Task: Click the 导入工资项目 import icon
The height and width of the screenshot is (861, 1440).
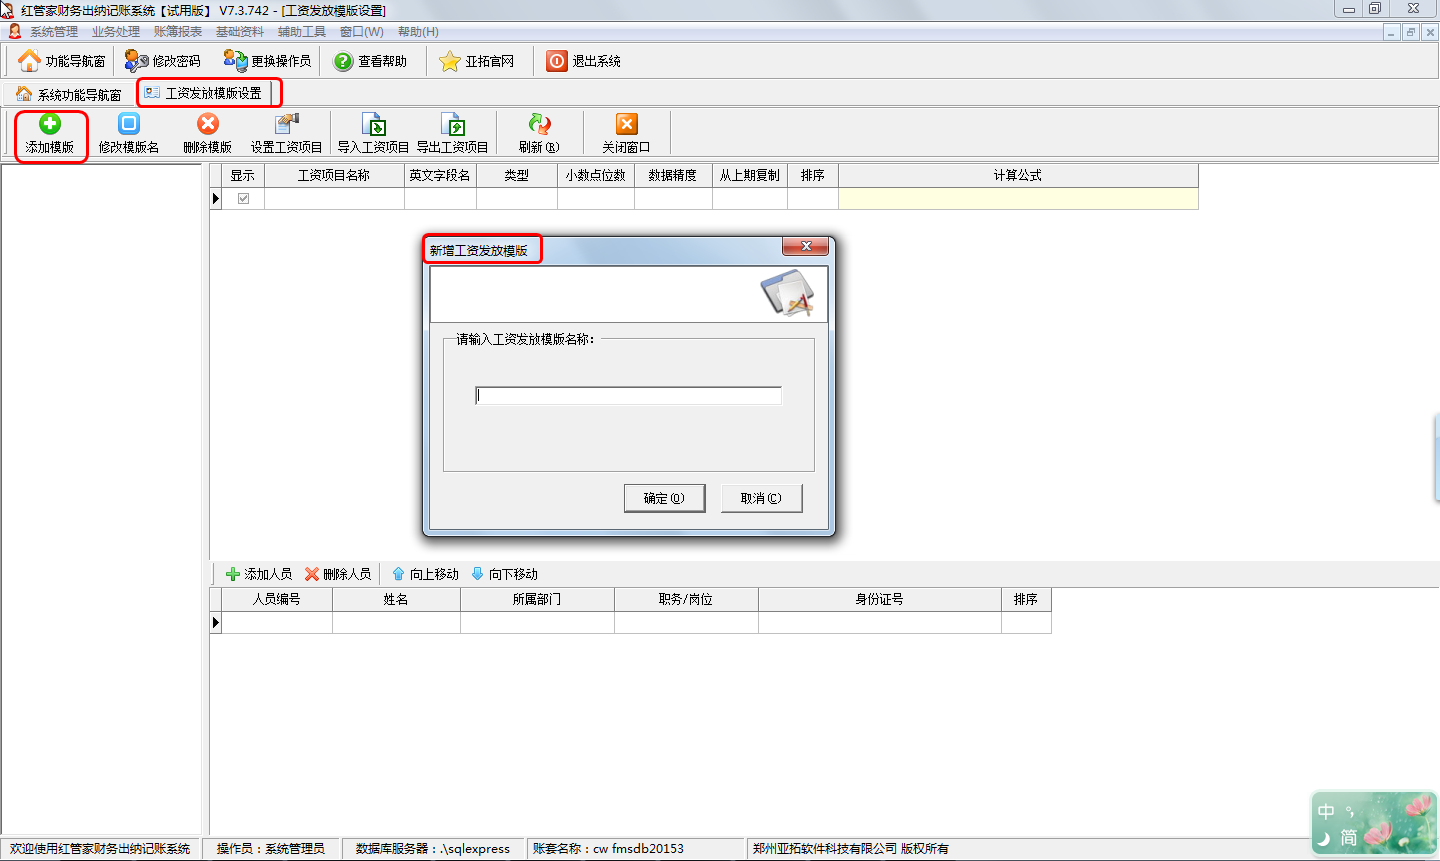Action: pos(373,125)
